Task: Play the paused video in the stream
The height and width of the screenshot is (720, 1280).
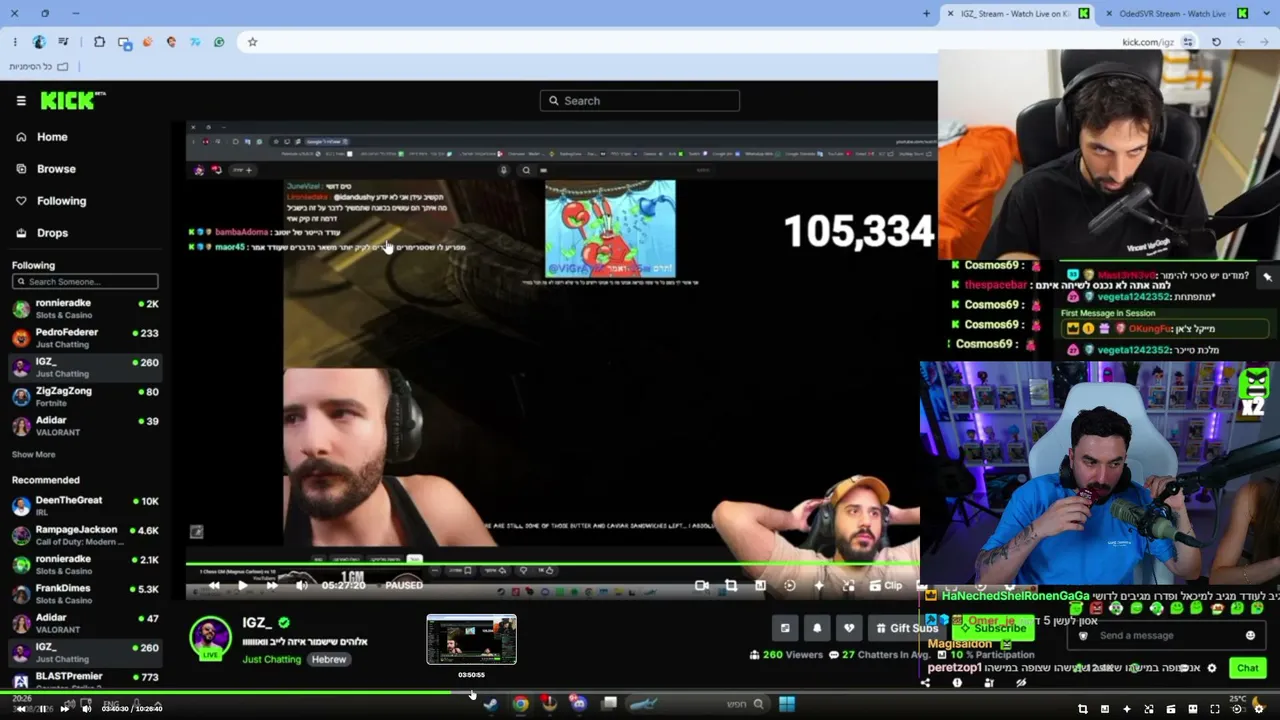Action: click(x=242, y=586)
